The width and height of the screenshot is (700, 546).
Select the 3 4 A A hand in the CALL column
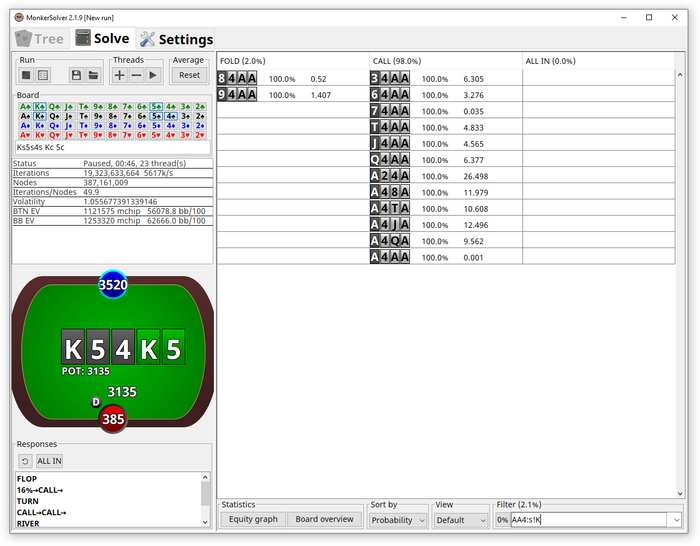390,79
